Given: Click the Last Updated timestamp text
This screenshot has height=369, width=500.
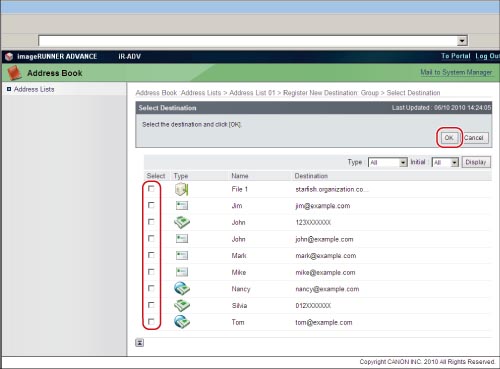Looking at the screenshot, I should click(441, 108).
